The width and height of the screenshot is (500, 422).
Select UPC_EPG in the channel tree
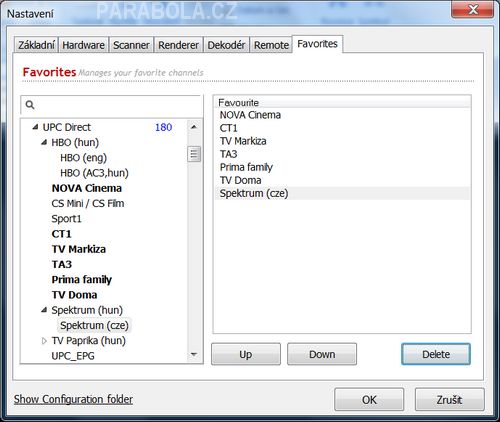pyautogui.click(x=73, y=356)
